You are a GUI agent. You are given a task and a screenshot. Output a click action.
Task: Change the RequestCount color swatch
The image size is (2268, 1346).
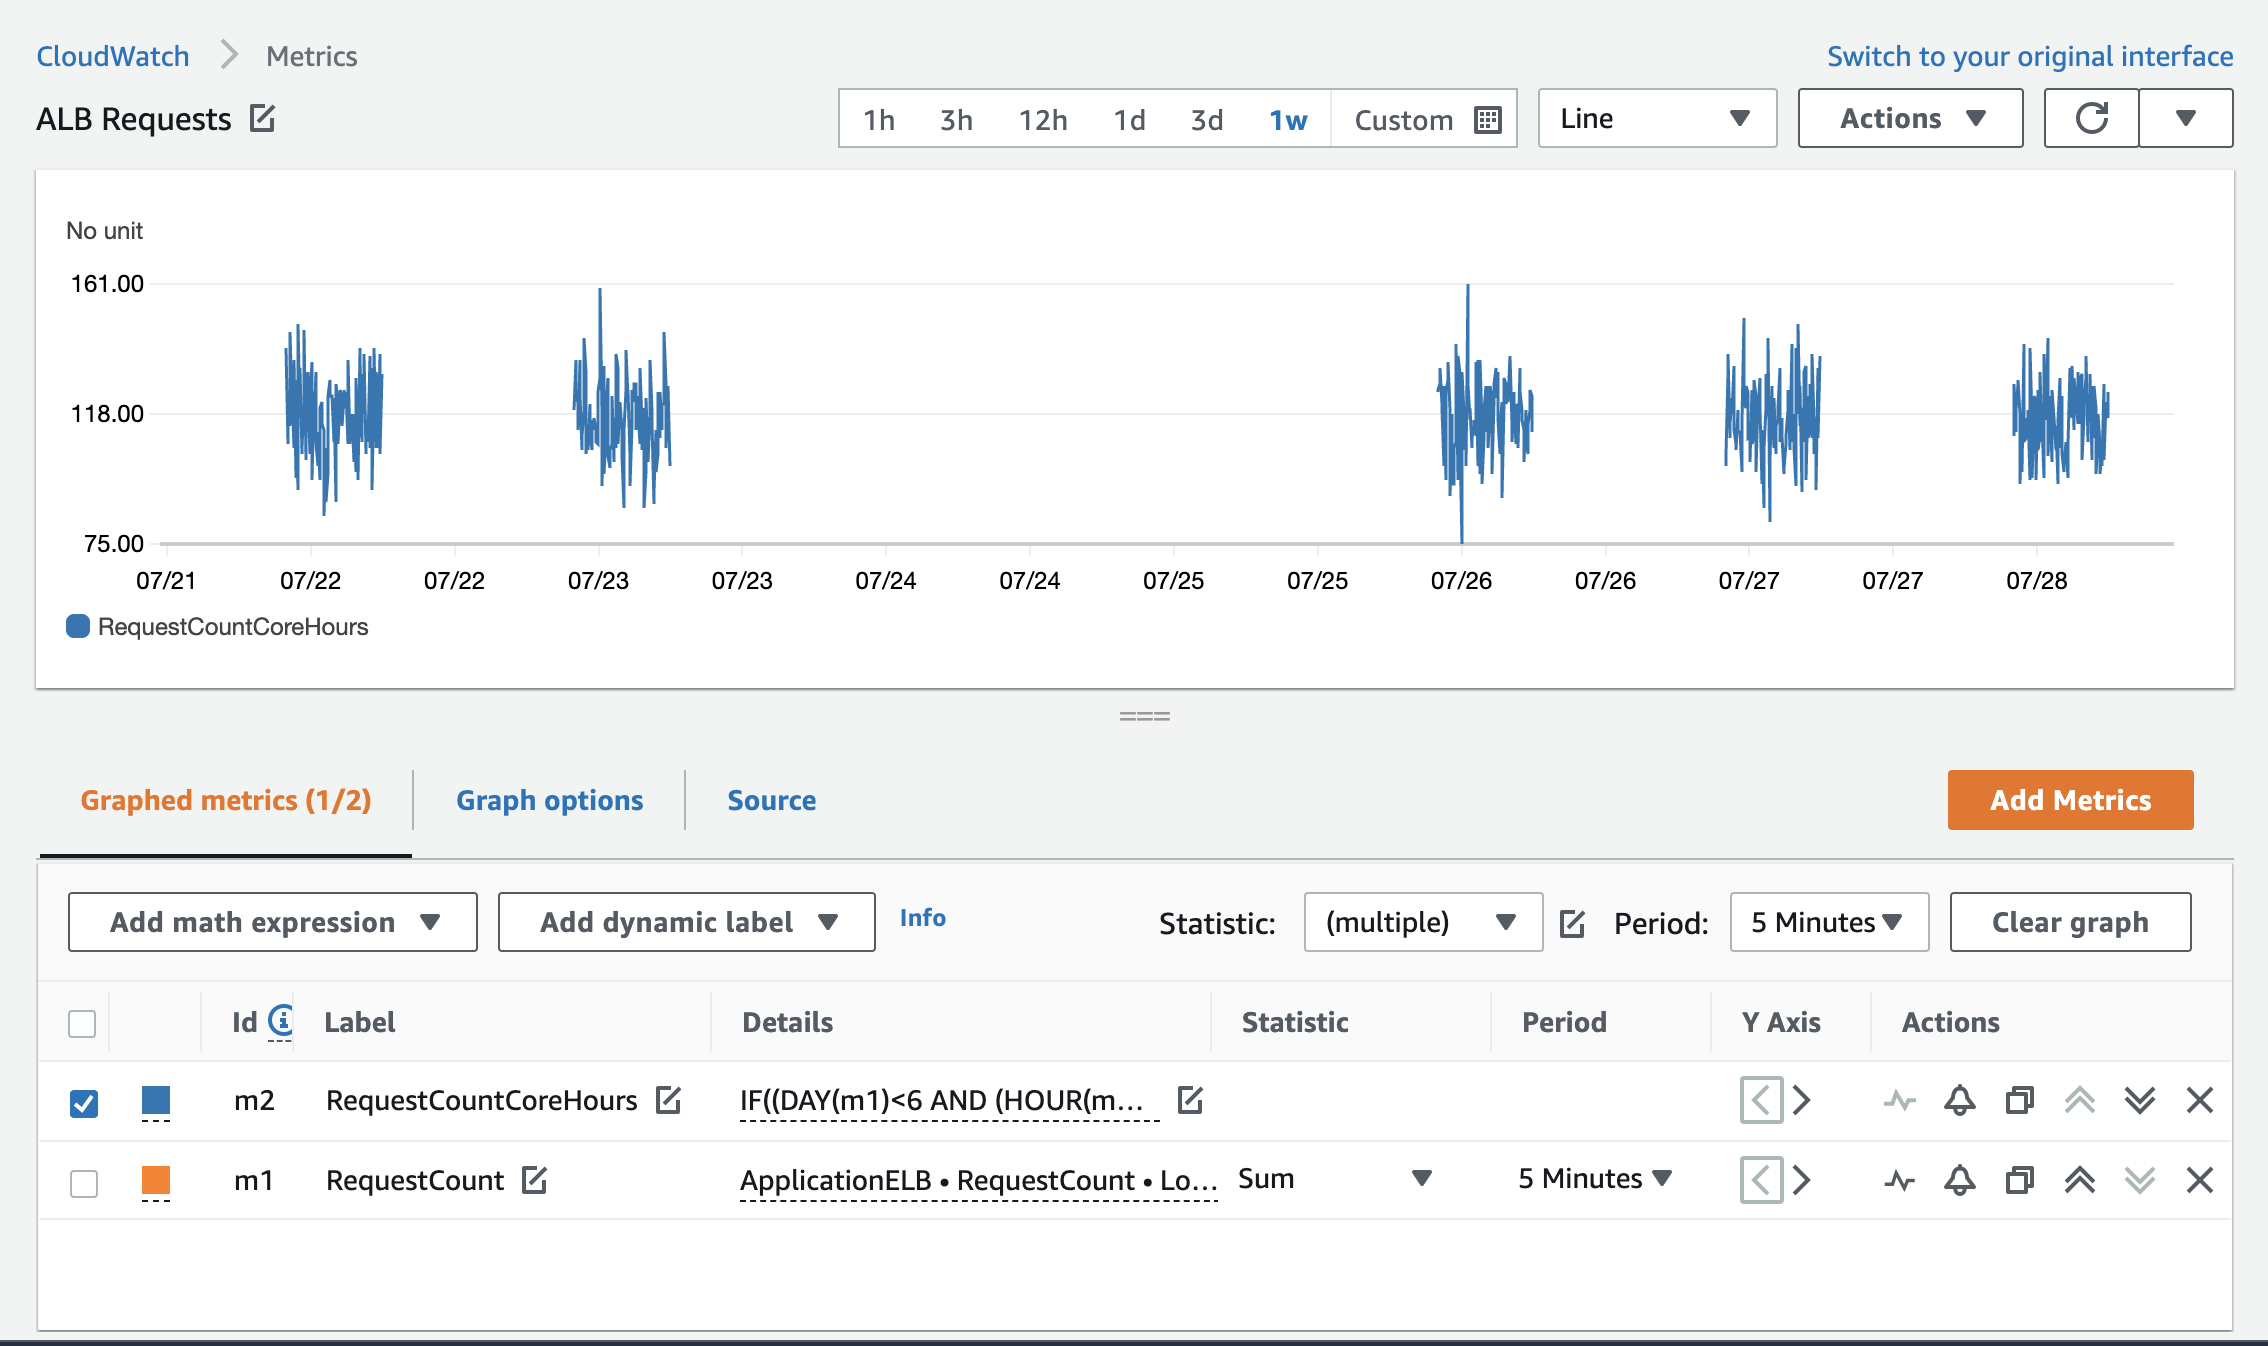(x=155, y=1181)
